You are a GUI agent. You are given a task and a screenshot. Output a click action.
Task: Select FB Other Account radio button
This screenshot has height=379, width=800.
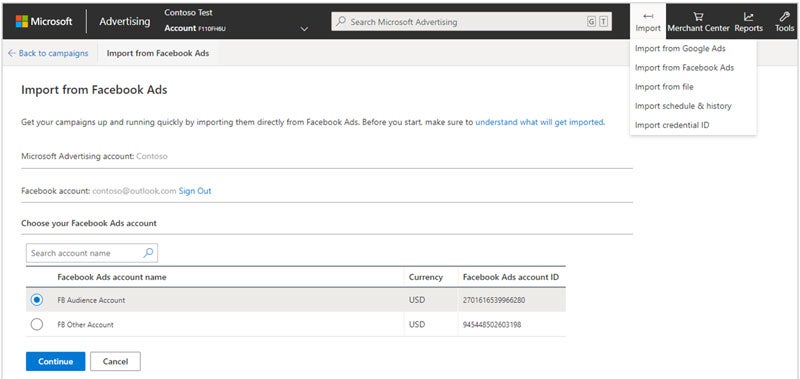tap(37, 324)
